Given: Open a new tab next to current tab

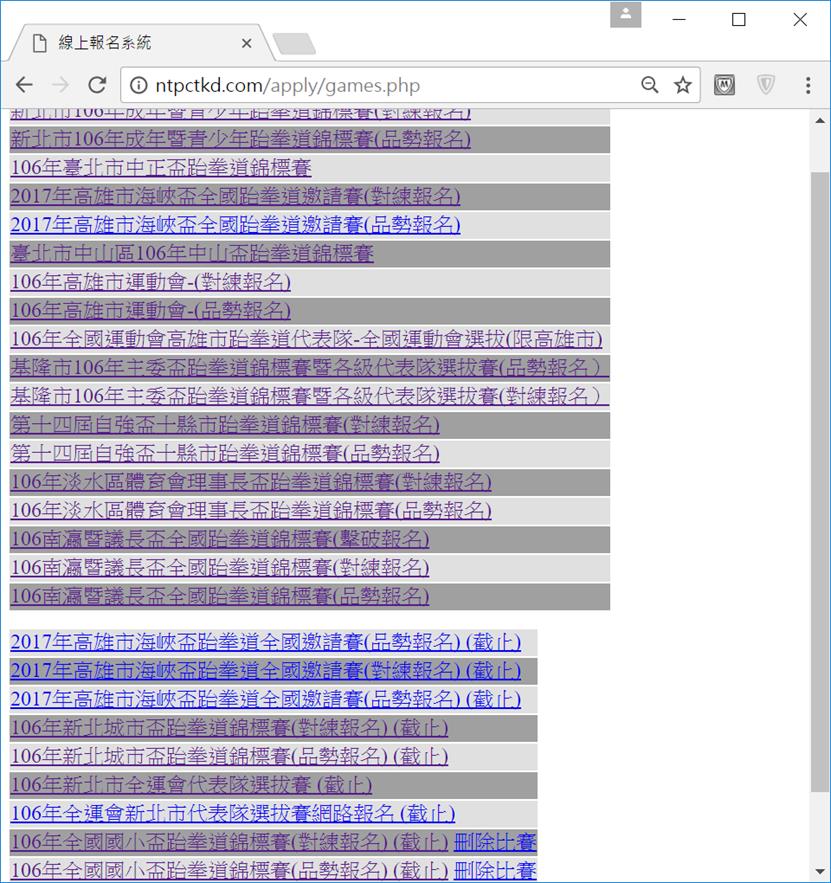Looking at the screenshot, I should 294,43.
